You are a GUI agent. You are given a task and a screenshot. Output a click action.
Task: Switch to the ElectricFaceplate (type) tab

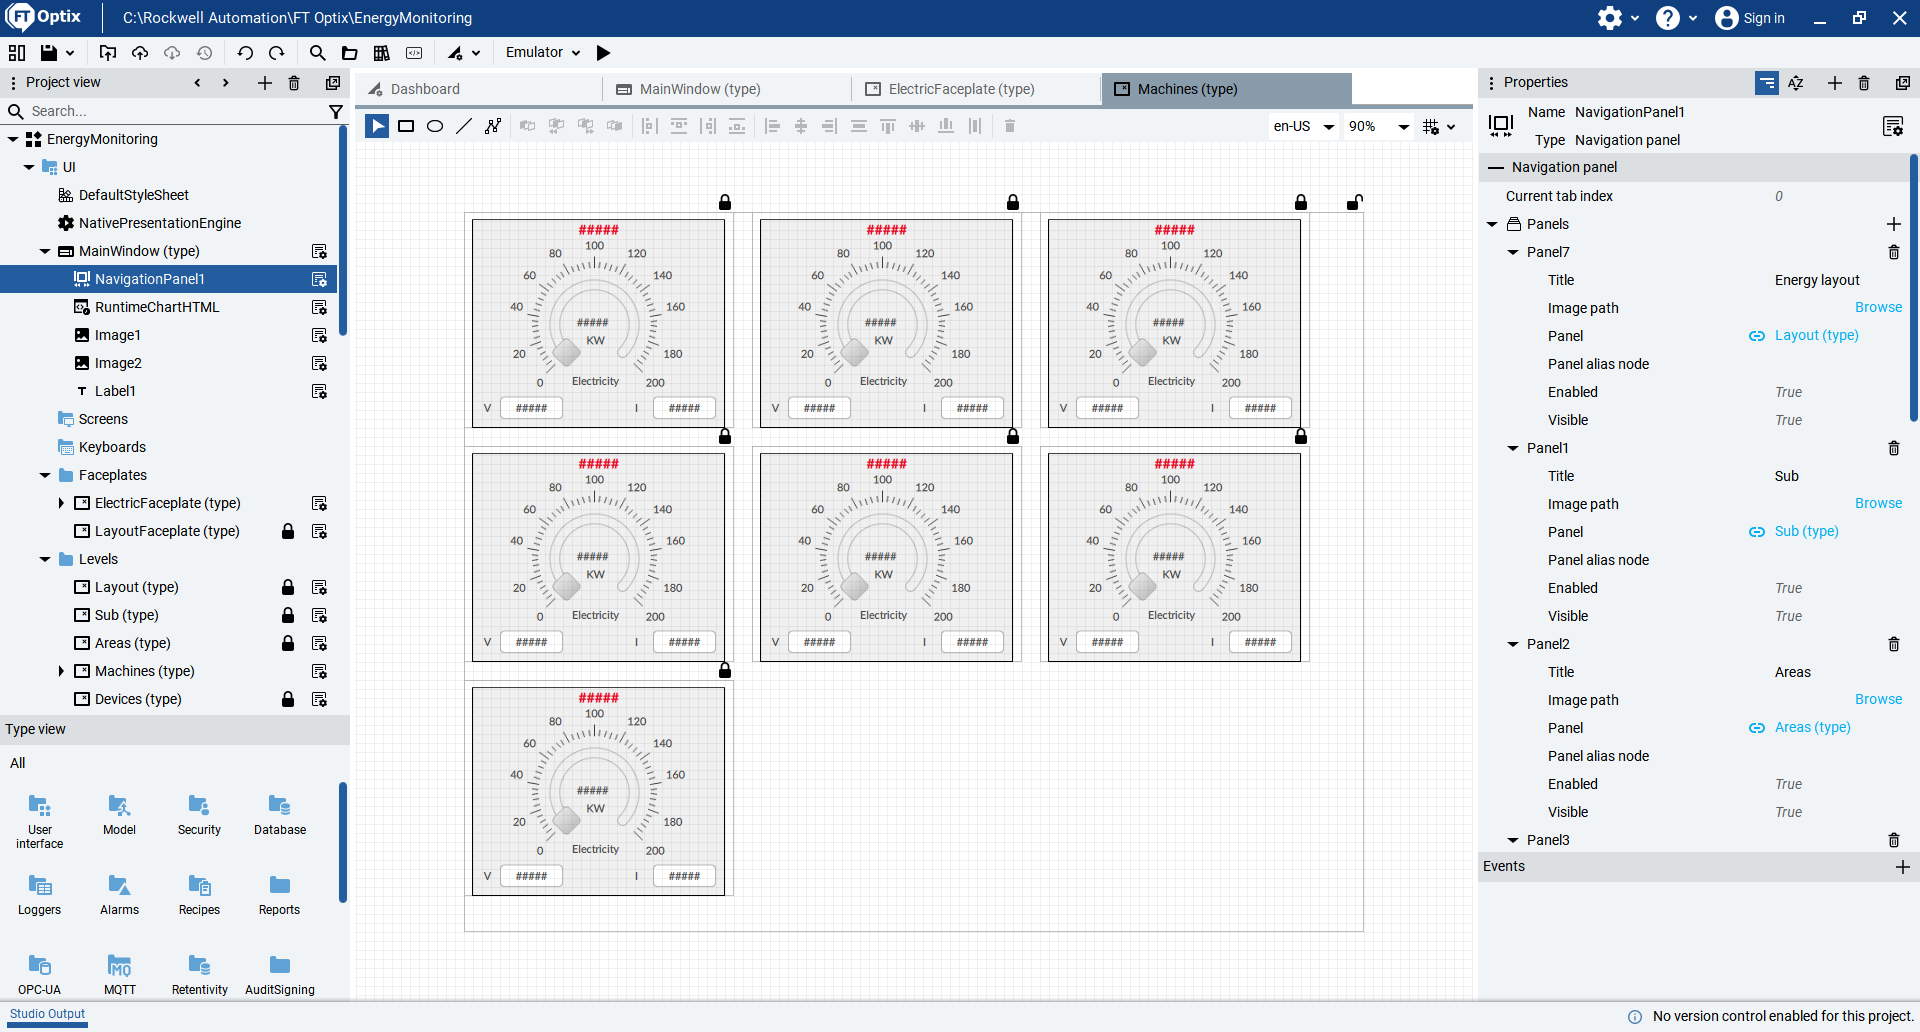point(961,89)
